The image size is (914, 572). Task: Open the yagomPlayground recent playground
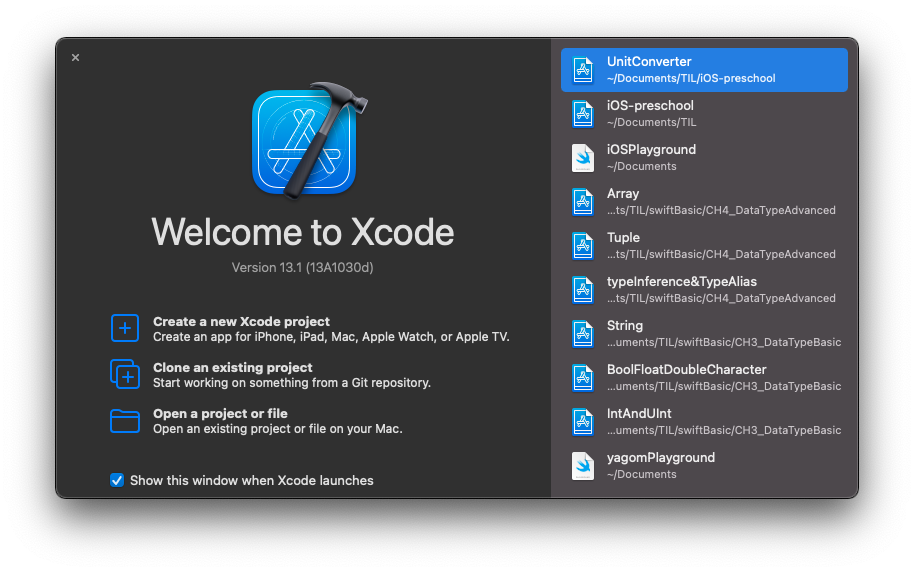pos(704,466)
